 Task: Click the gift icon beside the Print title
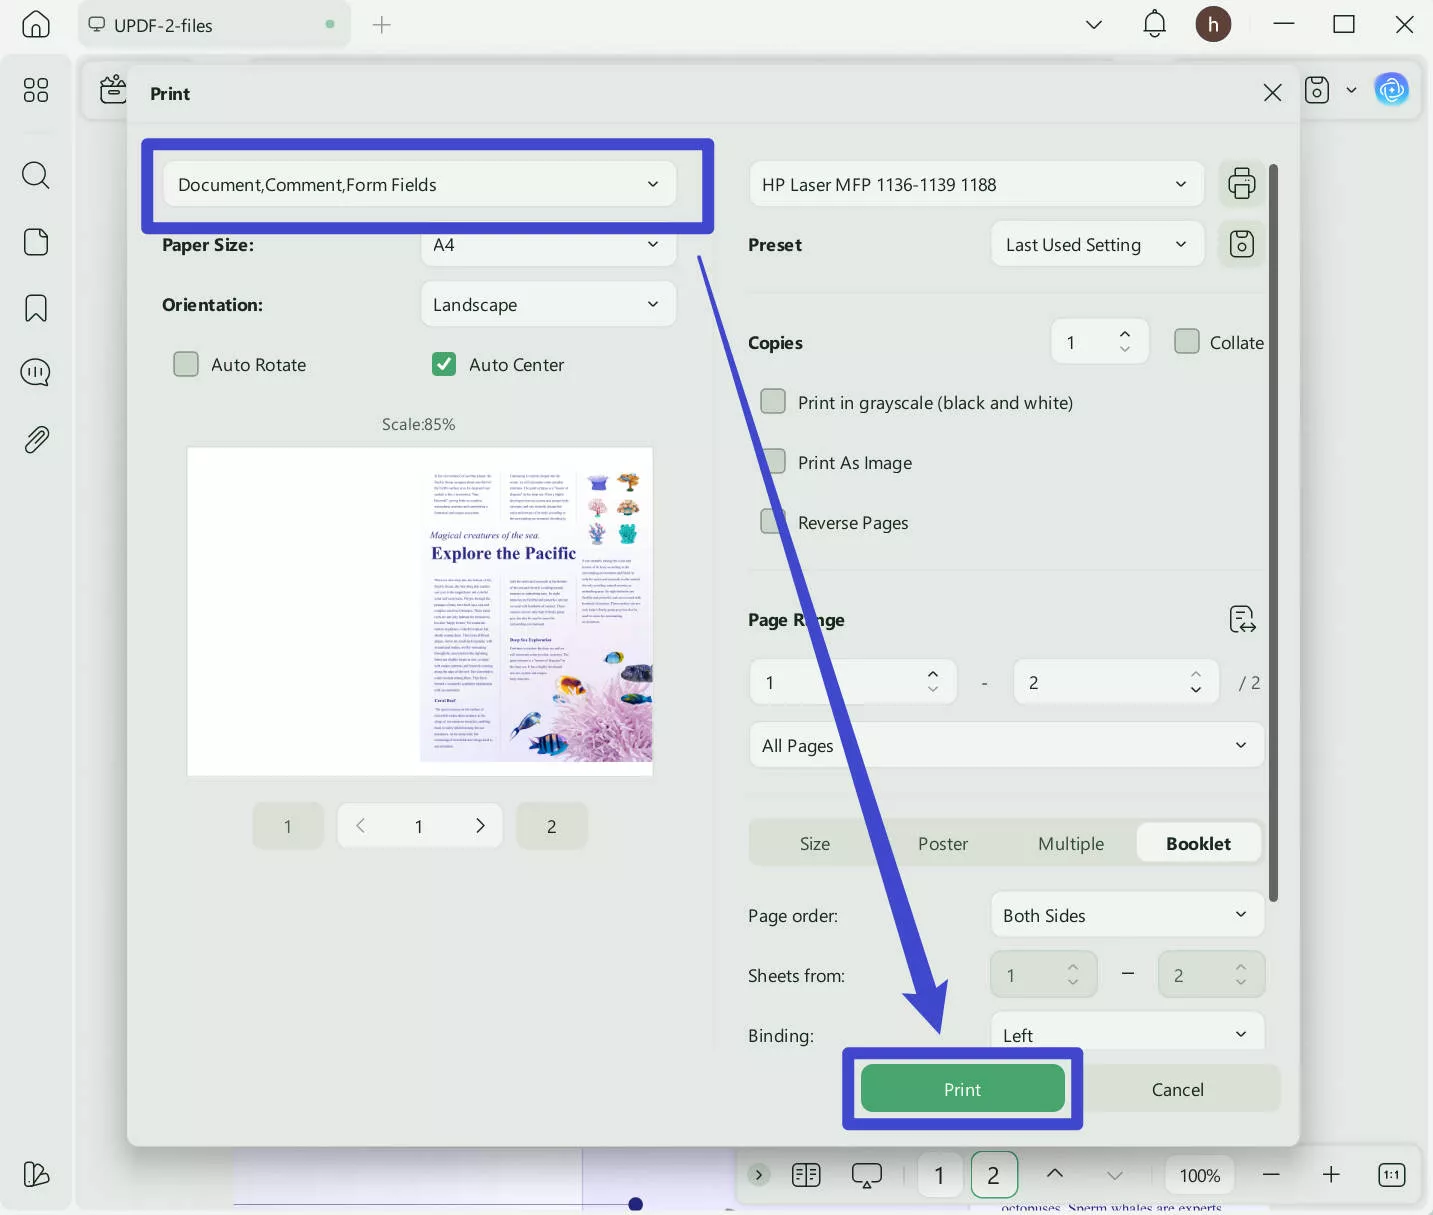(113, 90)
